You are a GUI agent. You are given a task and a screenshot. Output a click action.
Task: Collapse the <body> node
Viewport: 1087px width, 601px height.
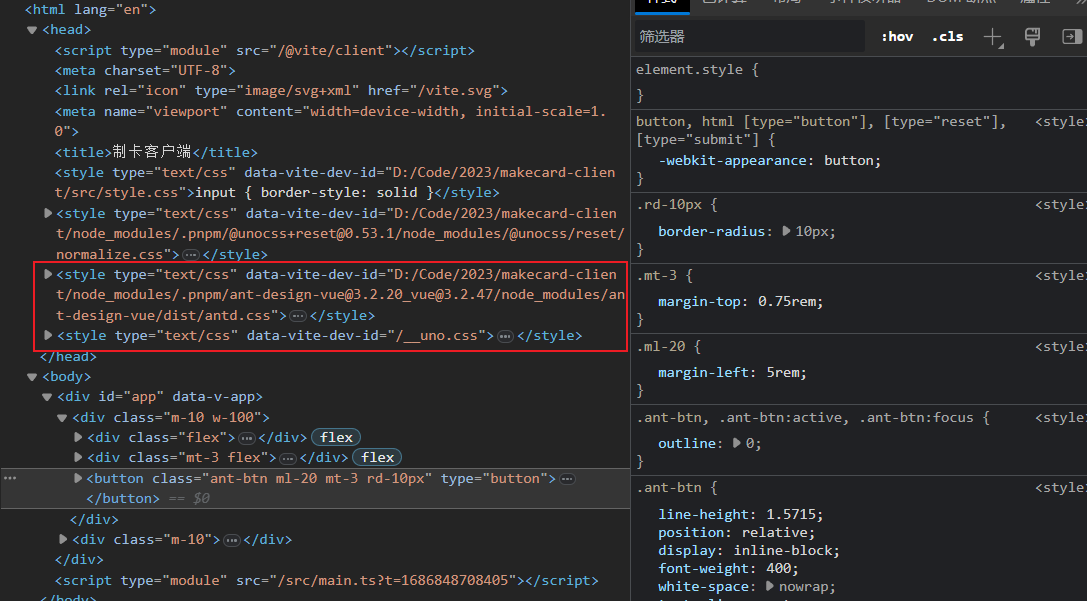pyautogui.click(x=32, y=377)
